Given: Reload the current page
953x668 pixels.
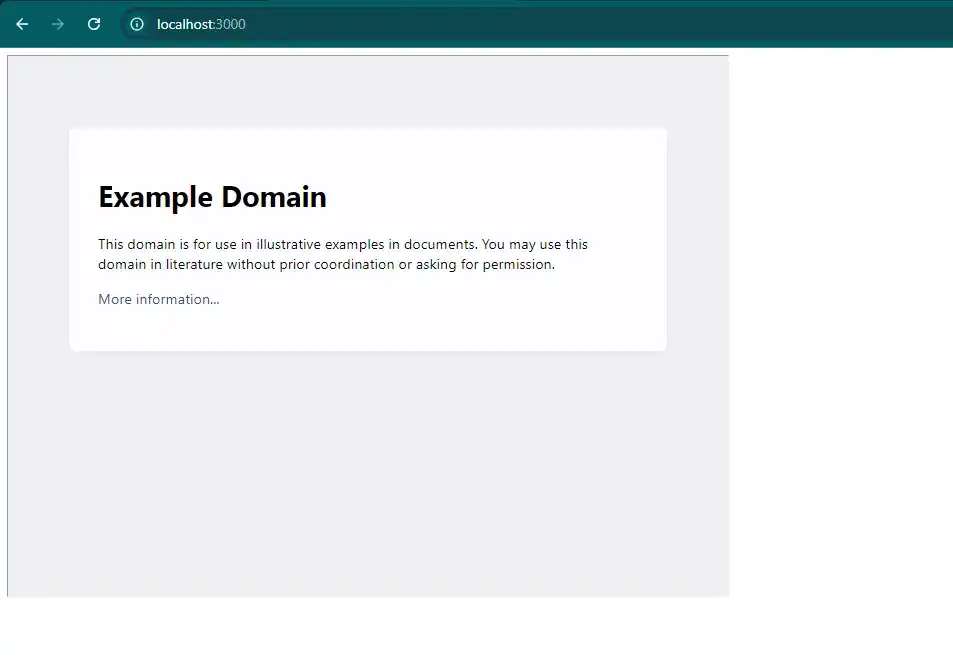Looking at the screenshot, I should click(94, 24).
